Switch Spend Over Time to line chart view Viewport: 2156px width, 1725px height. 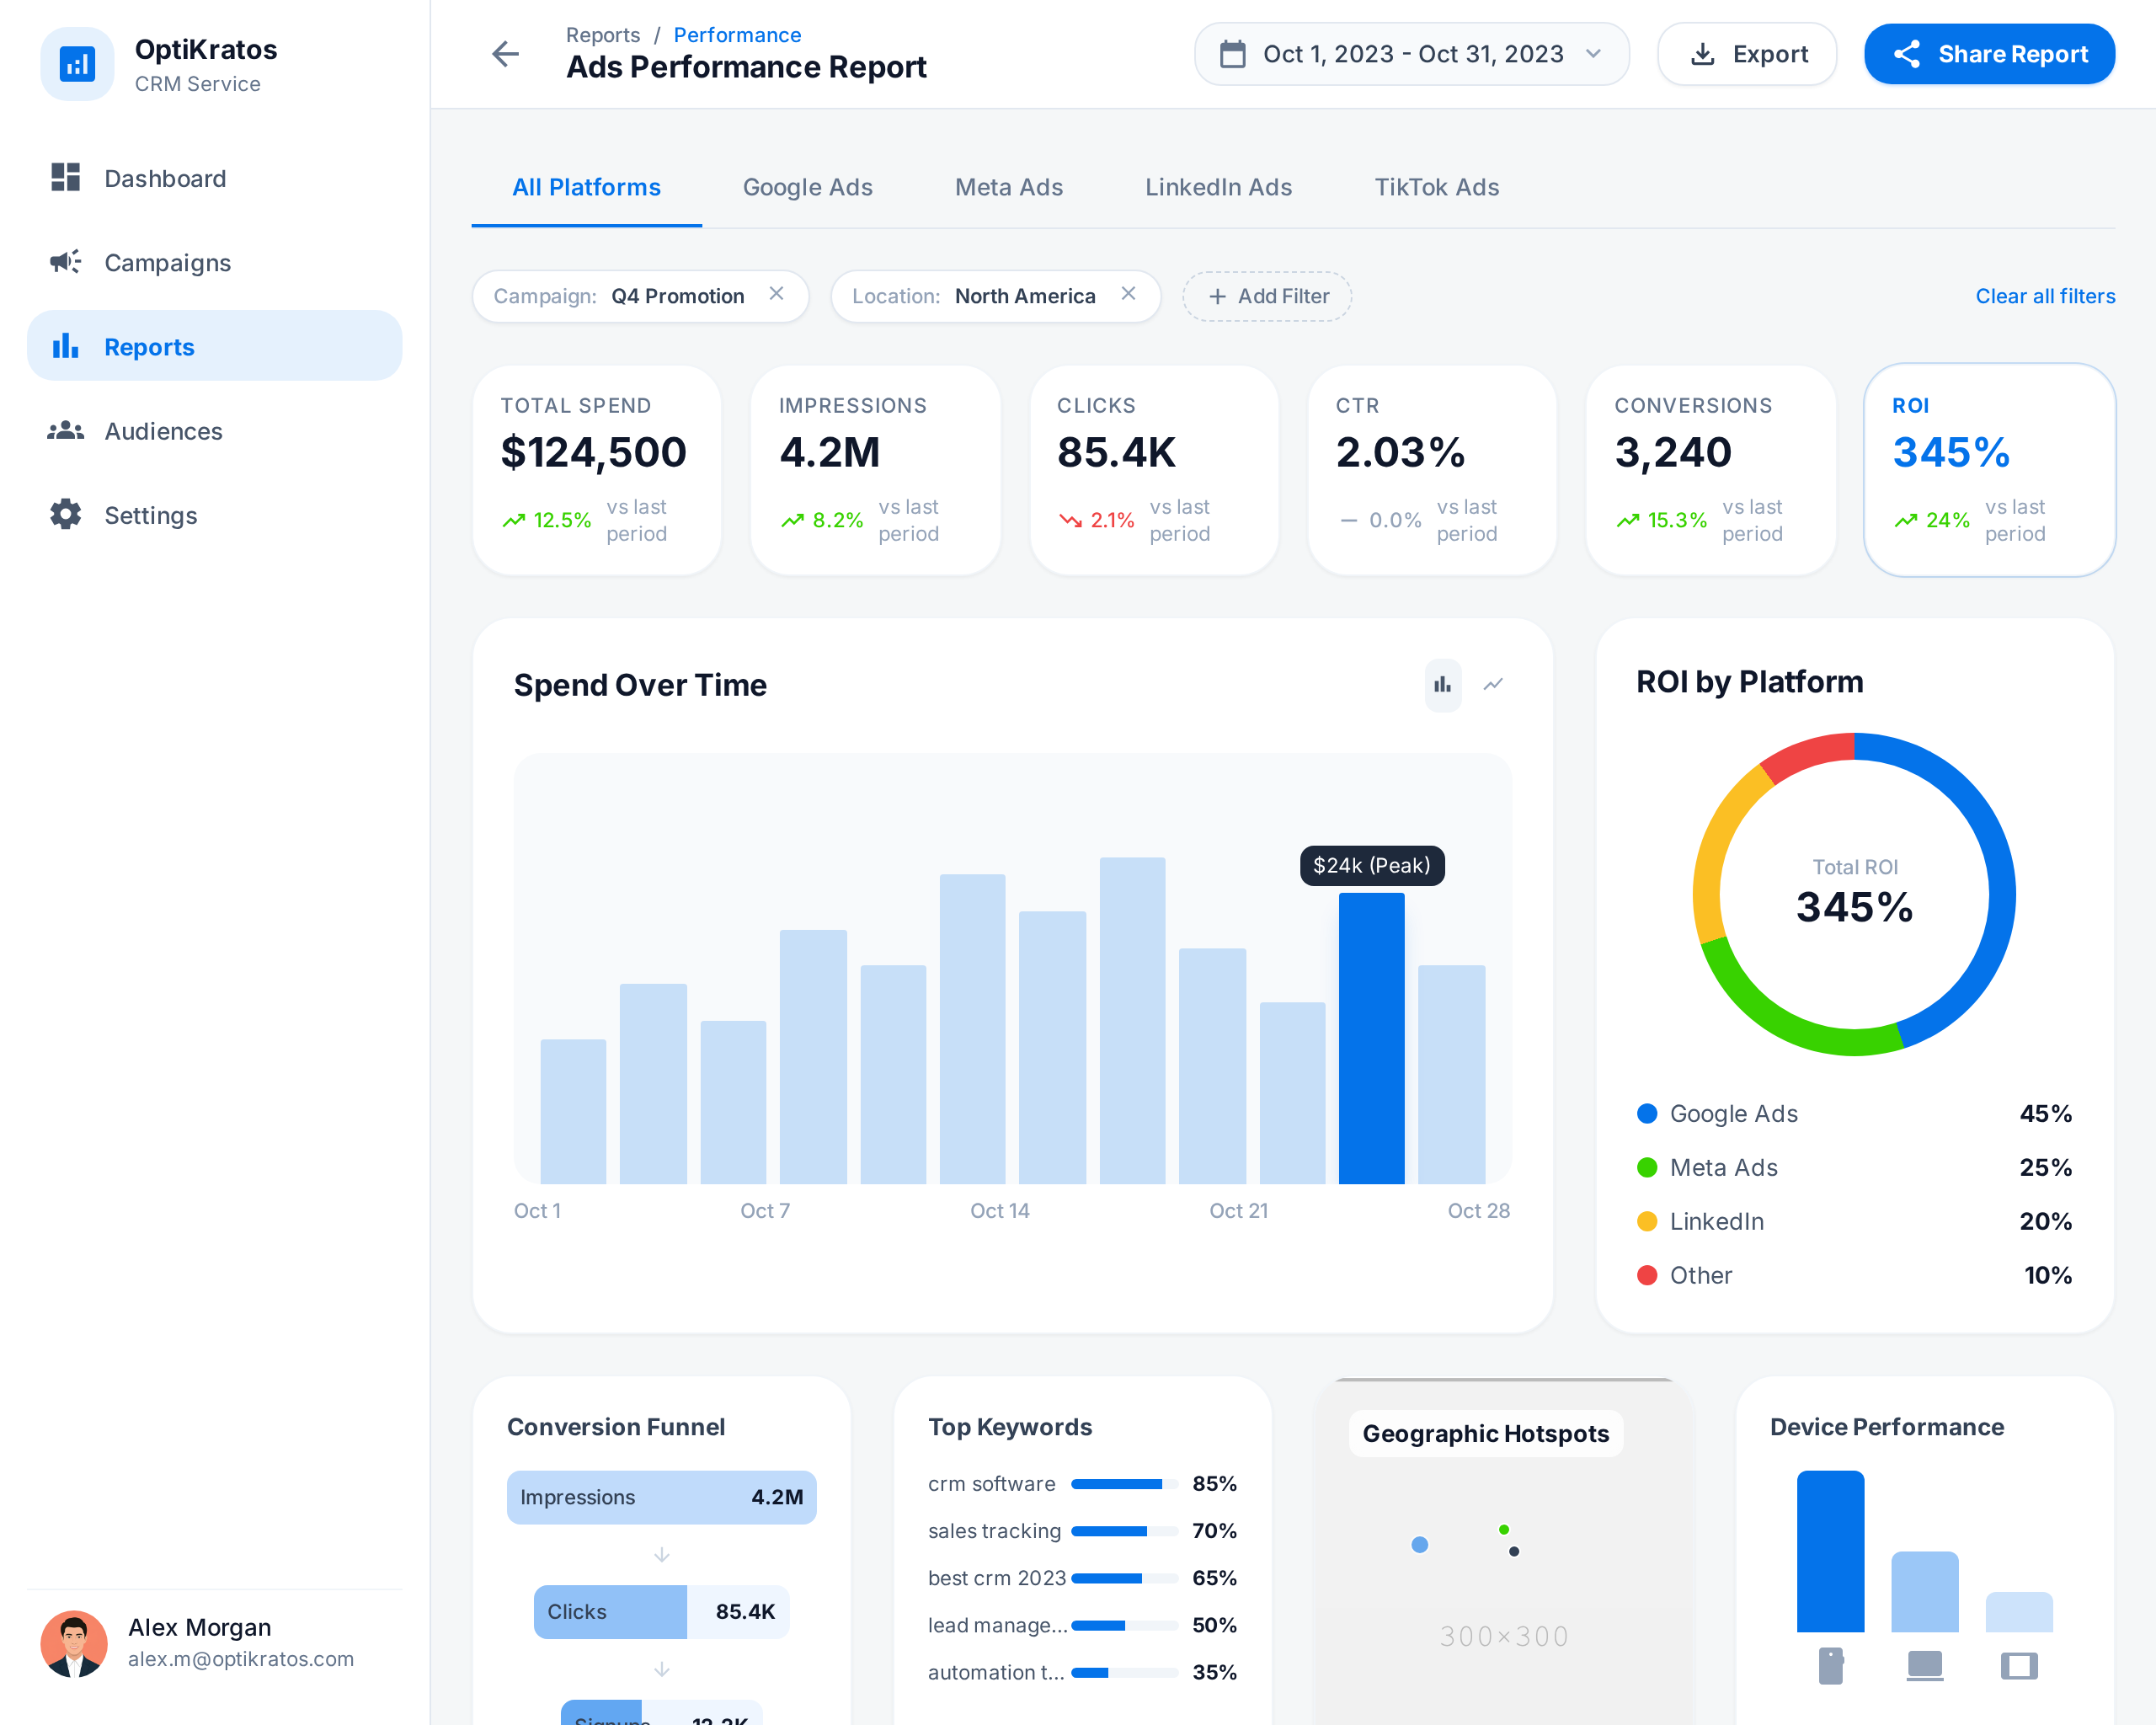[x=1493, y=685]
